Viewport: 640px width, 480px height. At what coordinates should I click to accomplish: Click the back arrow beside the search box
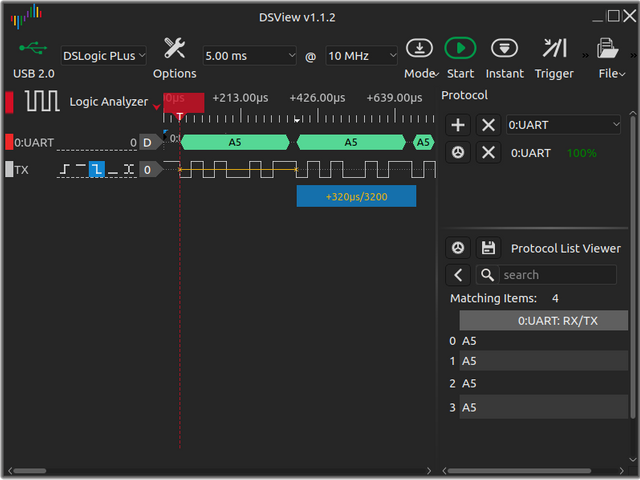tap(458, 275)
